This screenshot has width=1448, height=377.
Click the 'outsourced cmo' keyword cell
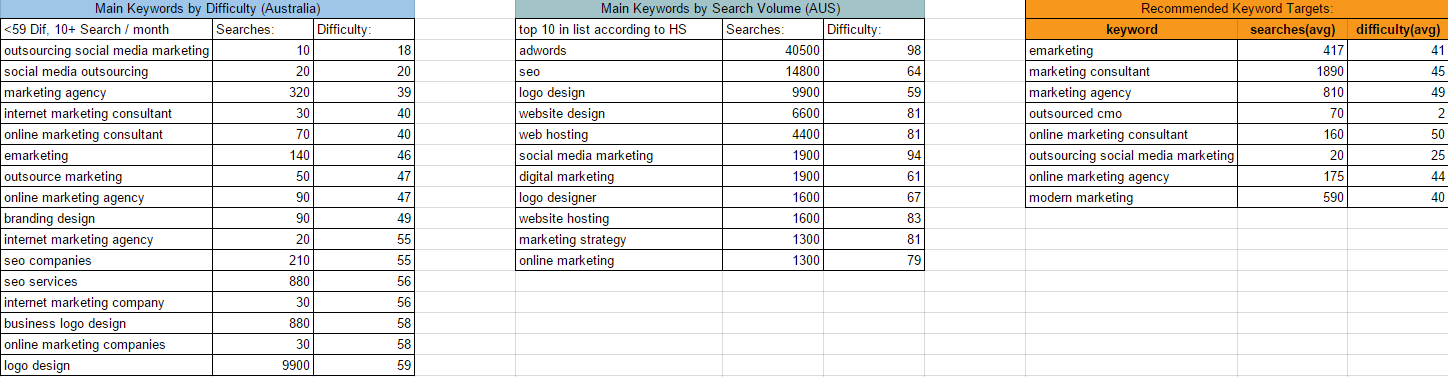coord(1132,113)
